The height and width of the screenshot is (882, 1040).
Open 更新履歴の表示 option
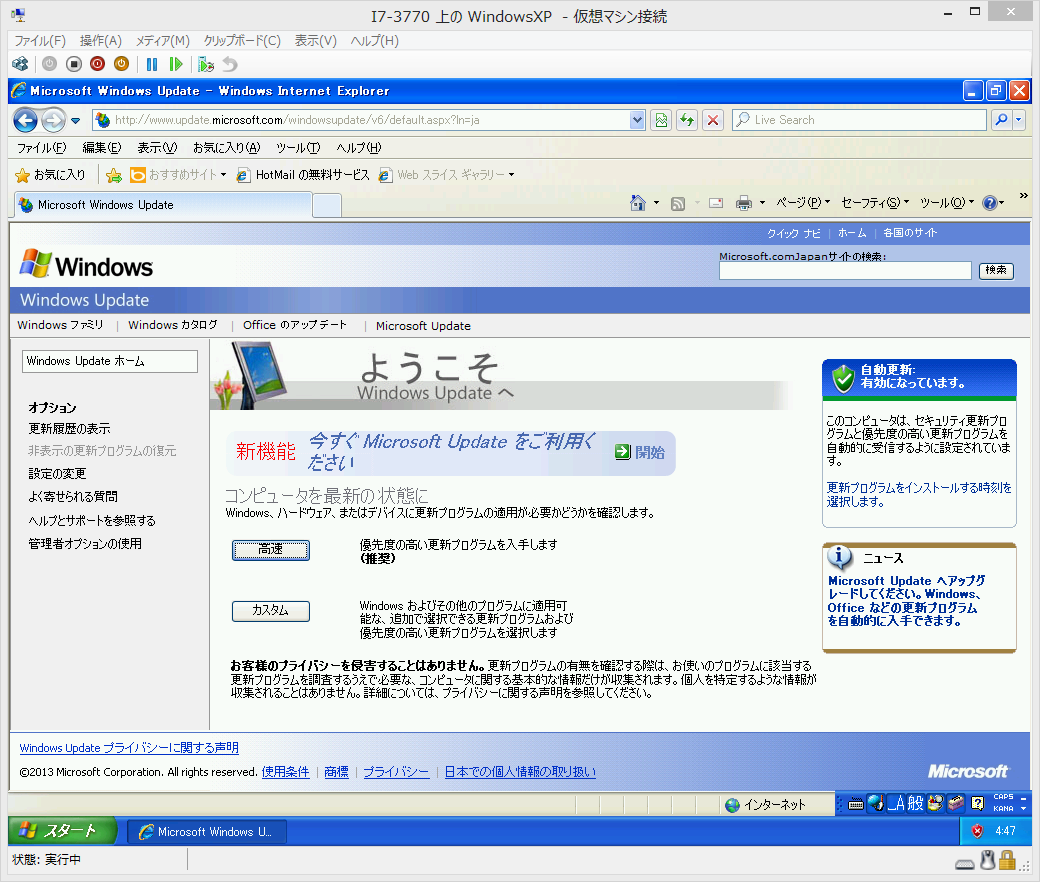[x=70, y=429]
